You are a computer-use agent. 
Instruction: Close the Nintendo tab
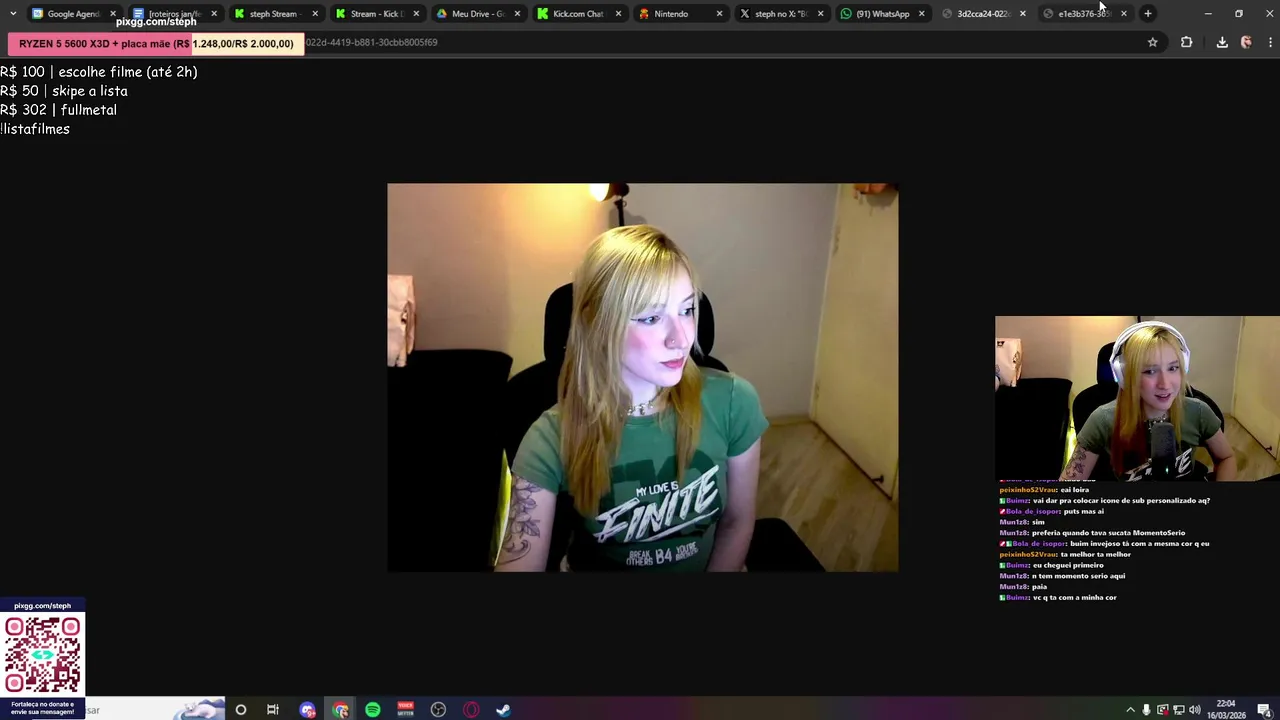[x=719, y=14]
